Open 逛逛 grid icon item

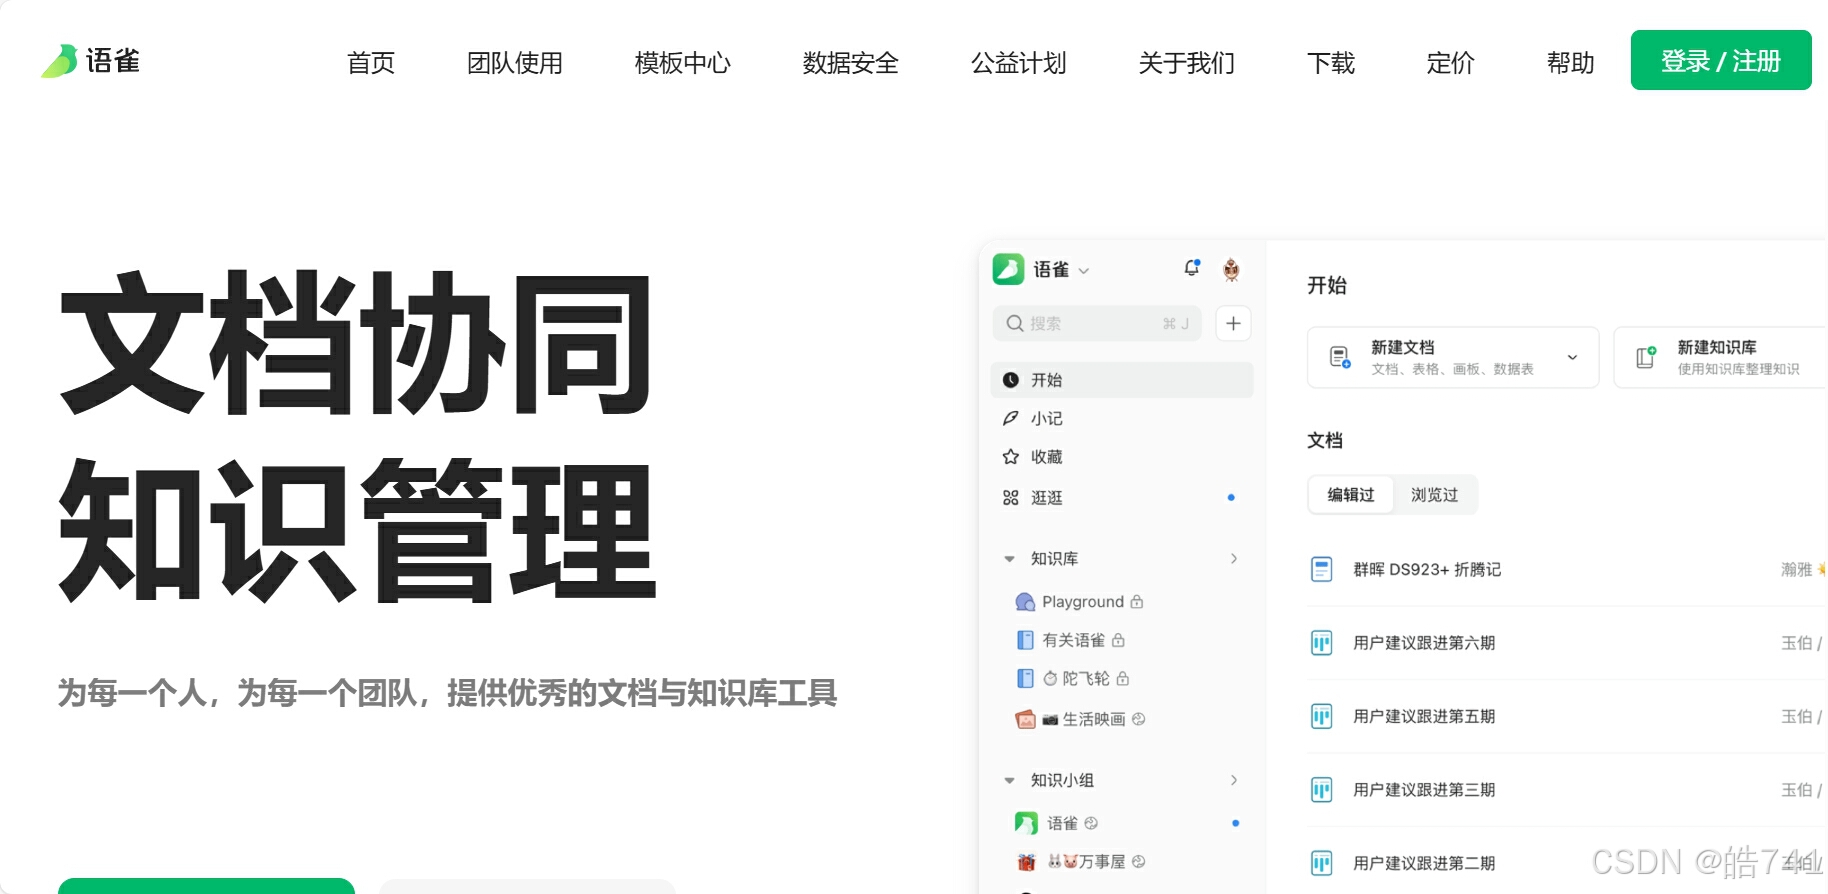tap(1011, 498)
